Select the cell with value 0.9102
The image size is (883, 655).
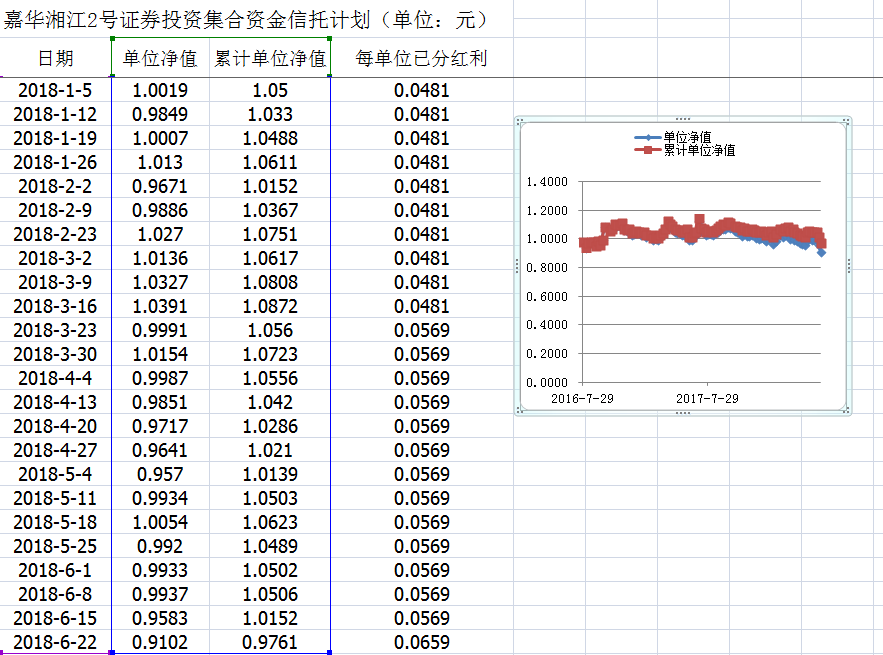pos(160,643)
